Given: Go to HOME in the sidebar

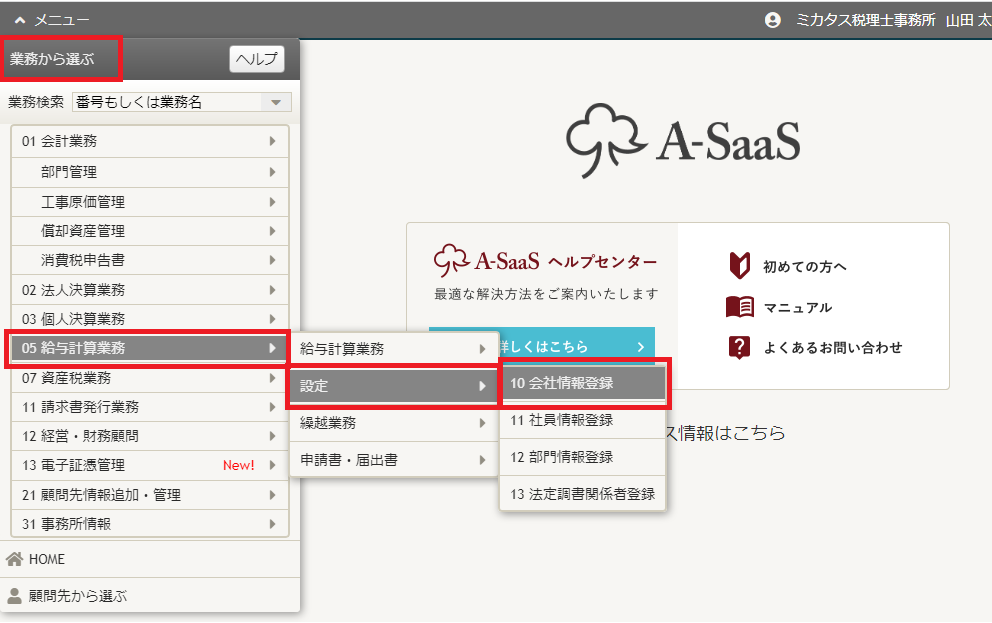Looking at the screenshot, I should tap(150, 559).
